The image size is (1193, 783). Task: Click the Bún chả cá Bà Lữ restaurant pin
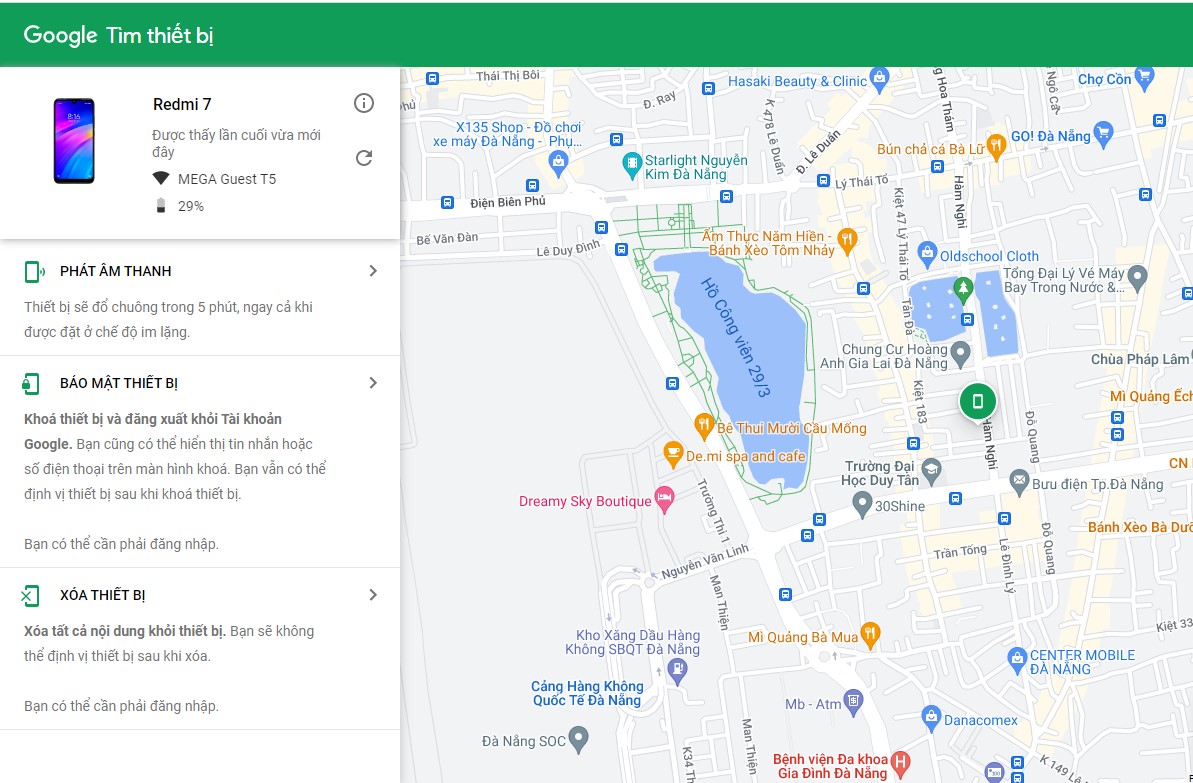(995, 146)
